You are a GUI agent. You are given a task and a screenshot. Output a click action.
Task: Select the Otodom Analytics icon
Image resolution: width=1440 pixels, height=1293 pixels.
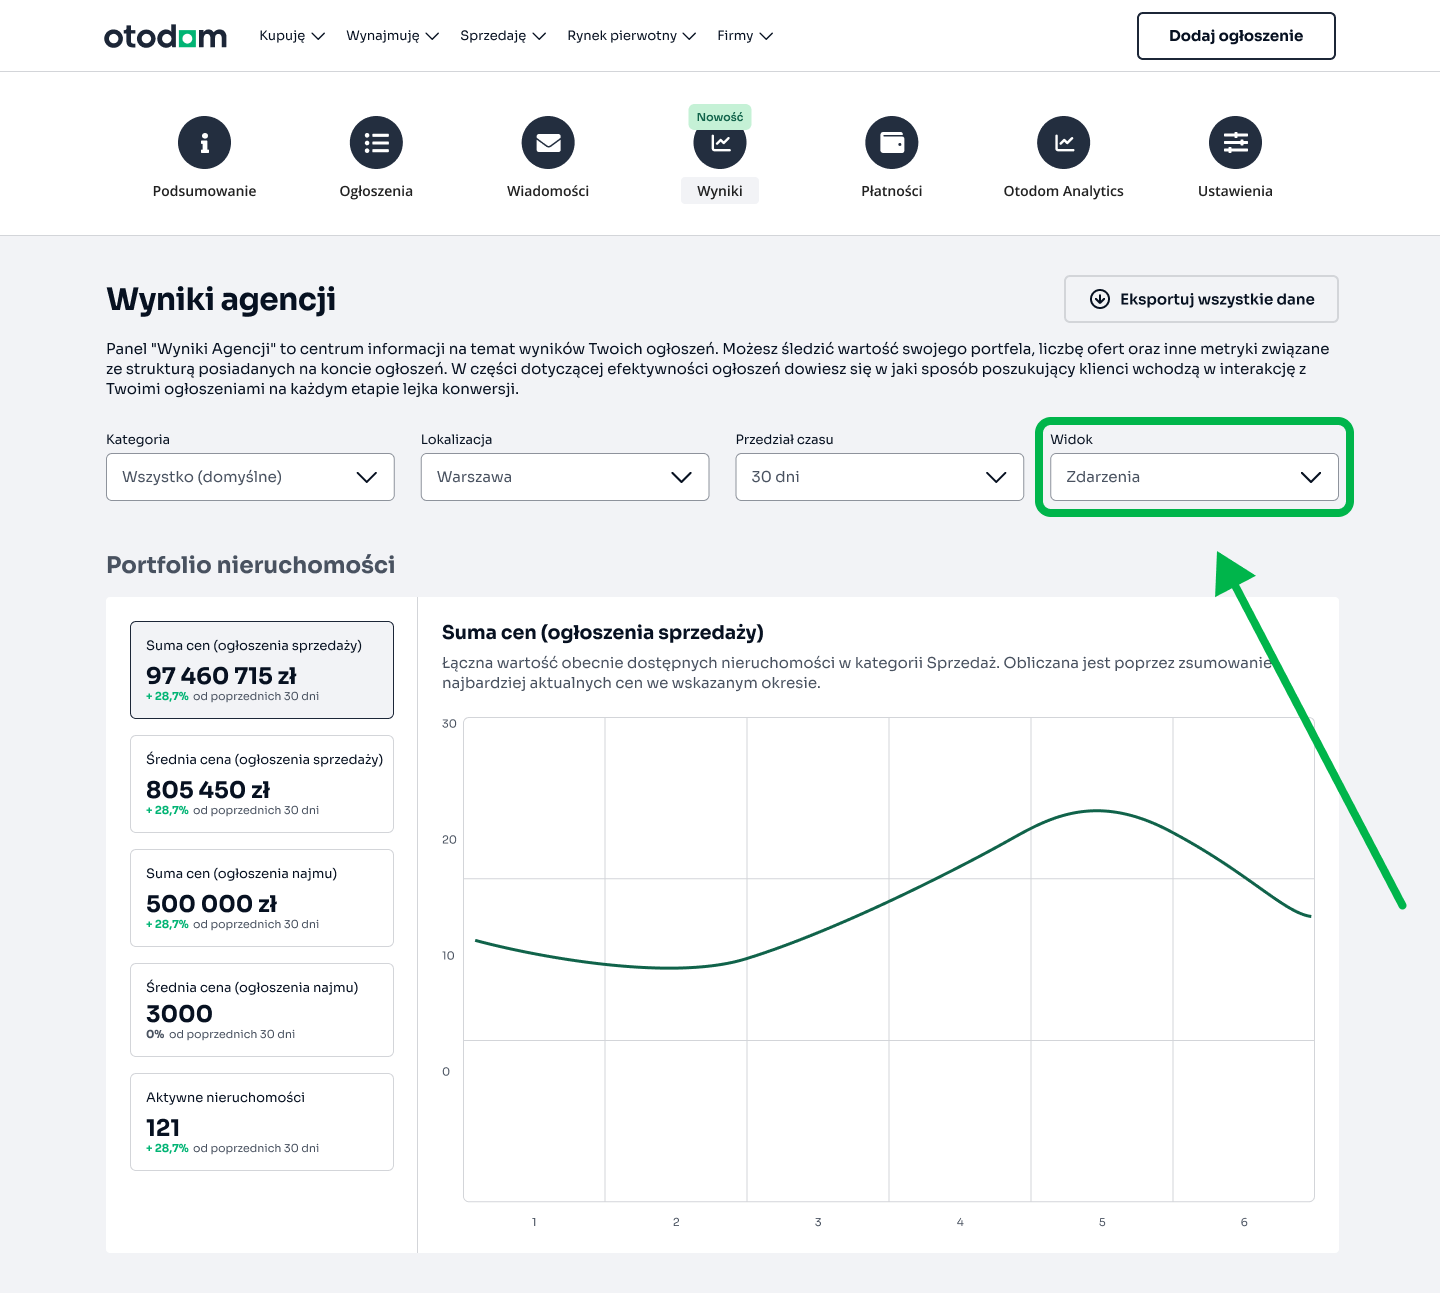coord(1064,142)
